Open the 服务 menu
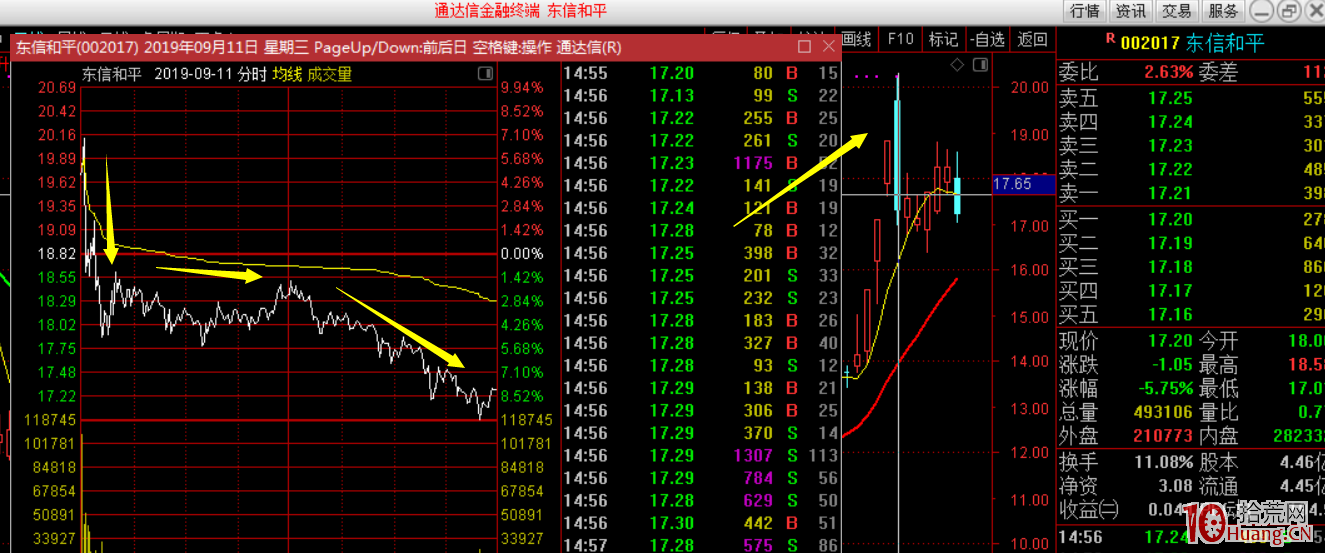Screen dimensions: 1325x553 click(1223, 11)
